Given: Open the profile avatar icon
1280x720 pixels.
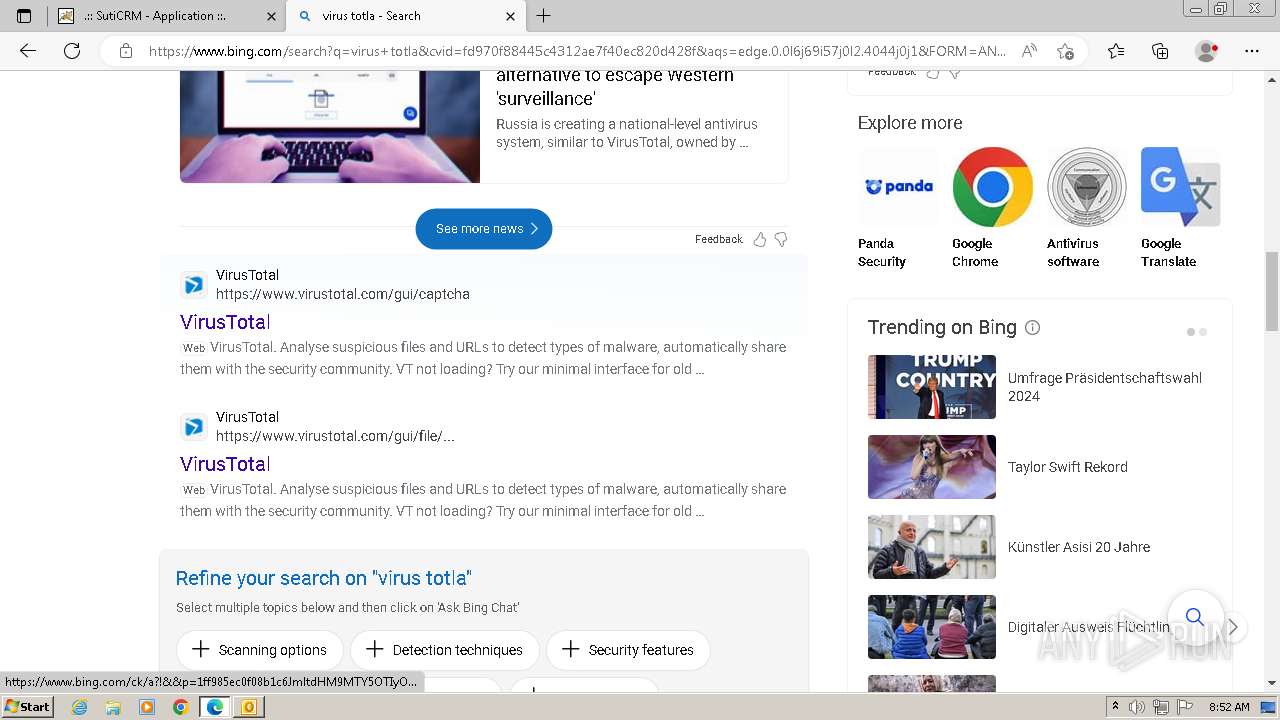Looking at the screenshot, I should pyautogui.click(x=1207, y=51).
